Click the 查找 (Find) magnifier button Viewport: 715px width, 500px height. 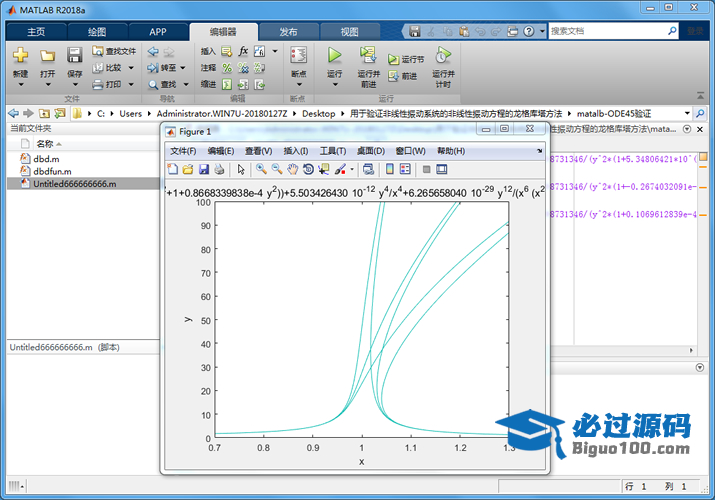coord(163,85)
